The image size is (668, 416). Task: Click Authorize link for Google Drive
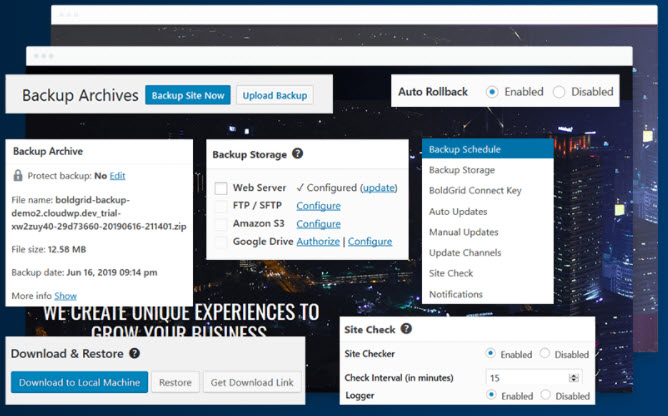pos(318,242)
